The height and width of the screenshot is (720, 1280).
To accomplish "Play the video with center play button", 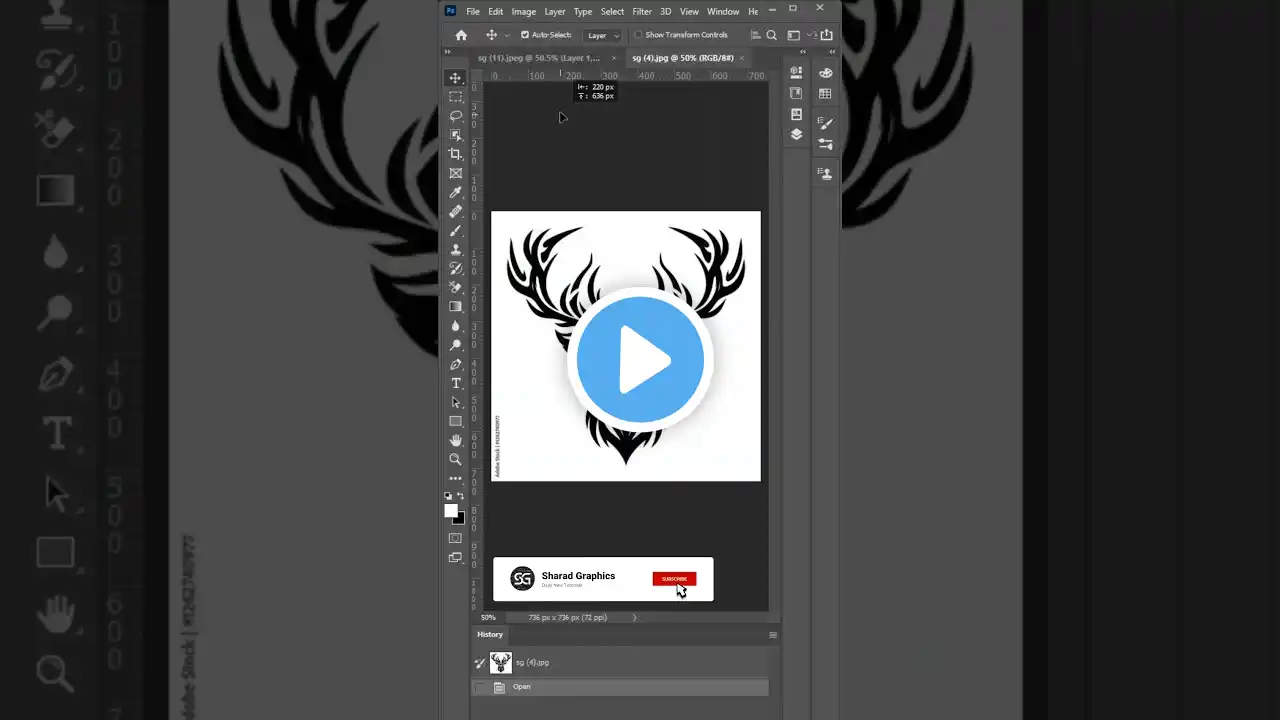I will pyautogui.click(x=640, y=360).
